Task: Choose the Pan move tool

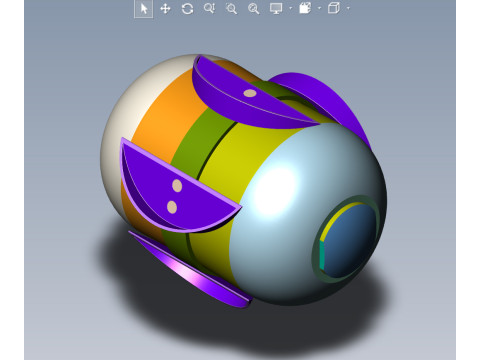Action: 165,9
